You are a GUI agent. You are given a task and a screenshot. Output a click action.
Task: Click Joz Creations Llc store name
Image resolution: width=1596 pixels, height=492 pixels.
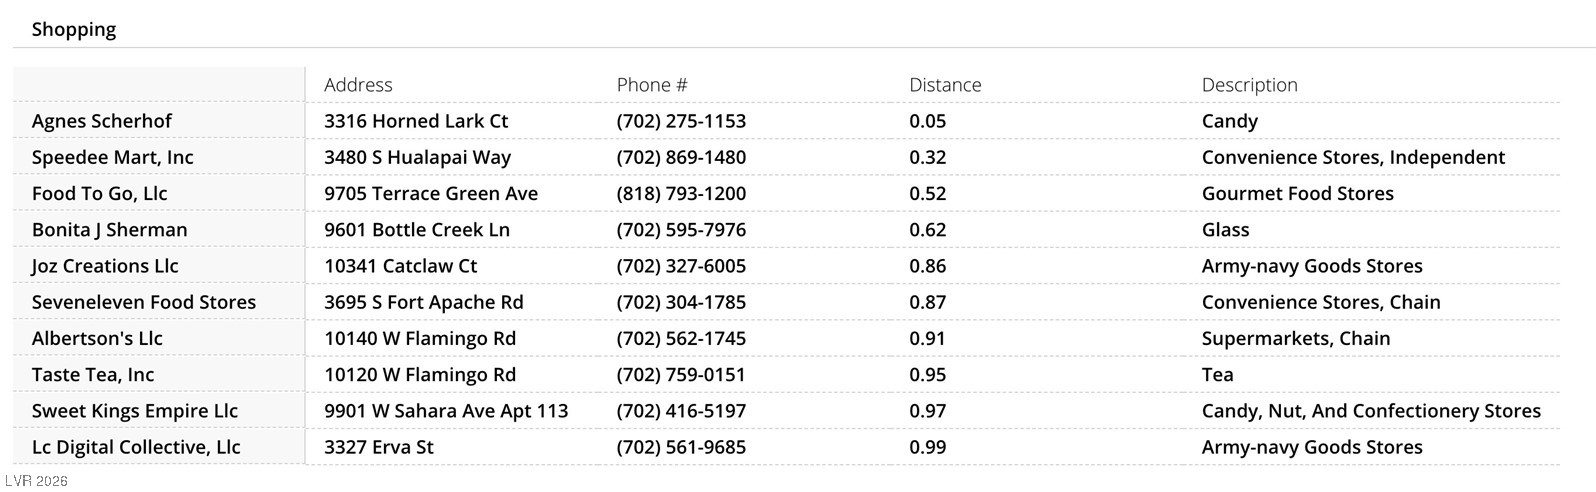pos(105,266)
